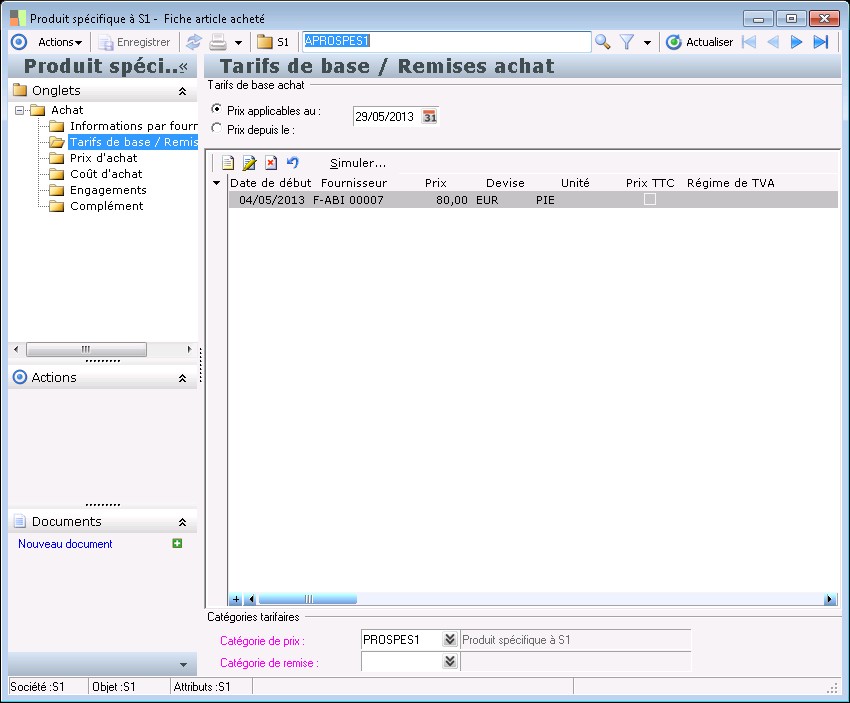Collapse the Onglets panel section

182,91
